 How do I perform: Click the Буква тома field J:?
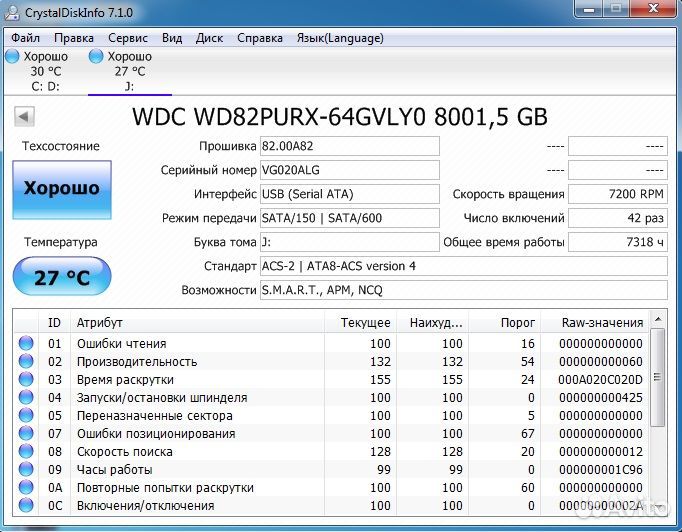coord(350,242)
